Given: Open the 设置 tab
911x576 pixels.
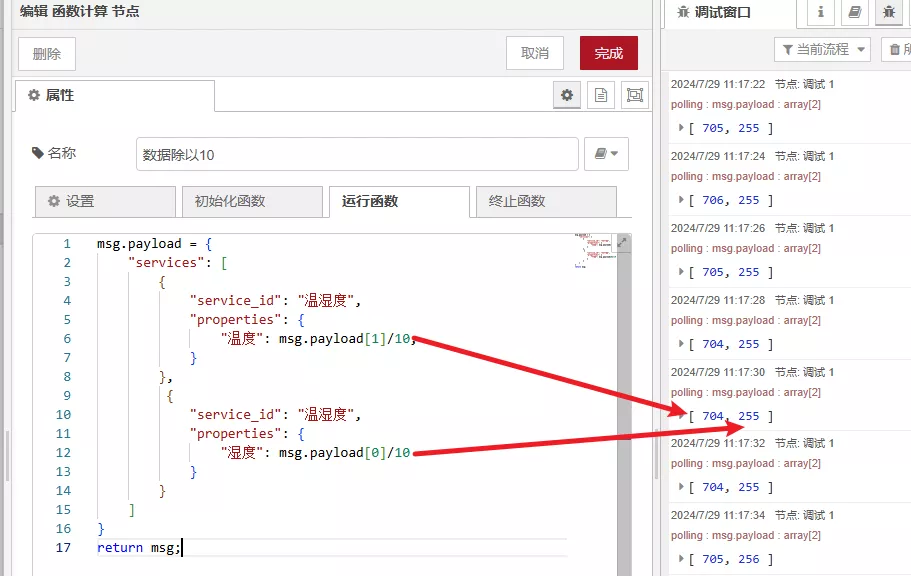Looking at the screenshot, I should coord(105,201).
